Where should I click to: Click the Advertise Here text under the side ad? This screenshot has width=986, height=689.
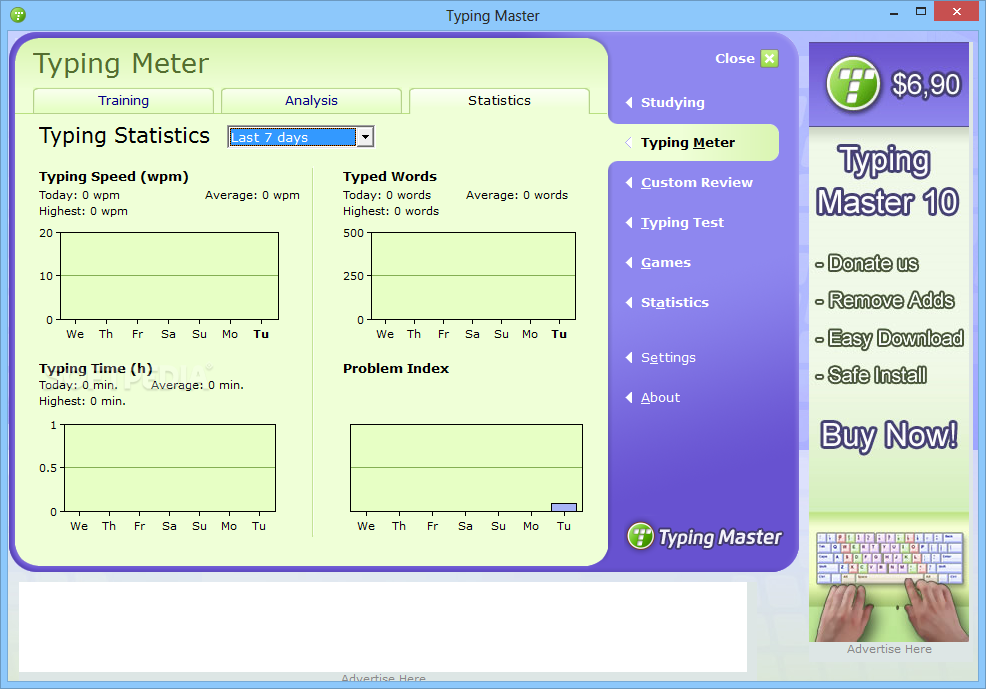point(889,649)
